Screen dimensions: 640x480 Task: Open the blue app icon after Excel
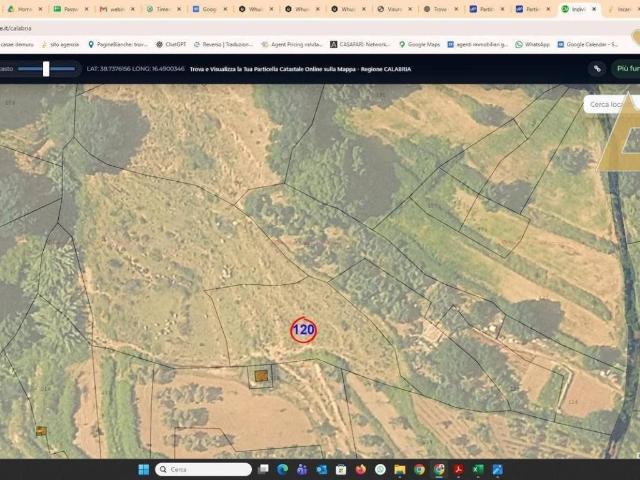498,469
